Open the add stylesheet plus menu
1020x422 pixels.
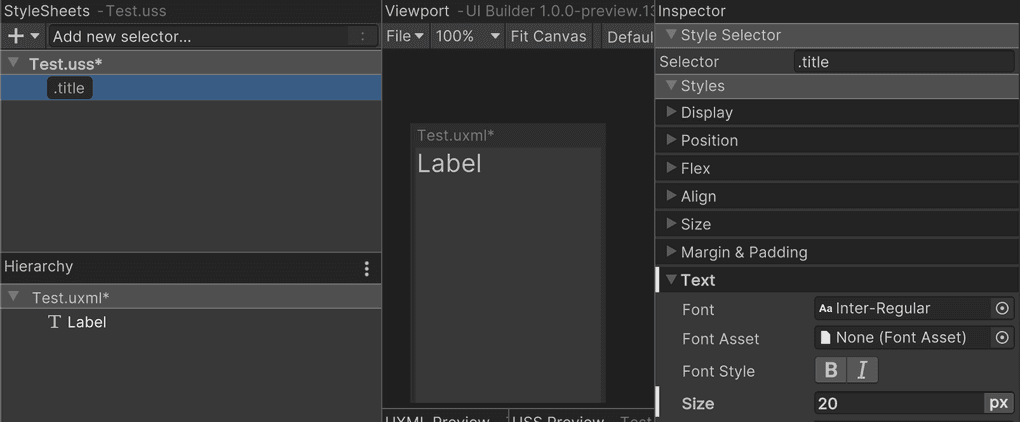pos(23,36)
